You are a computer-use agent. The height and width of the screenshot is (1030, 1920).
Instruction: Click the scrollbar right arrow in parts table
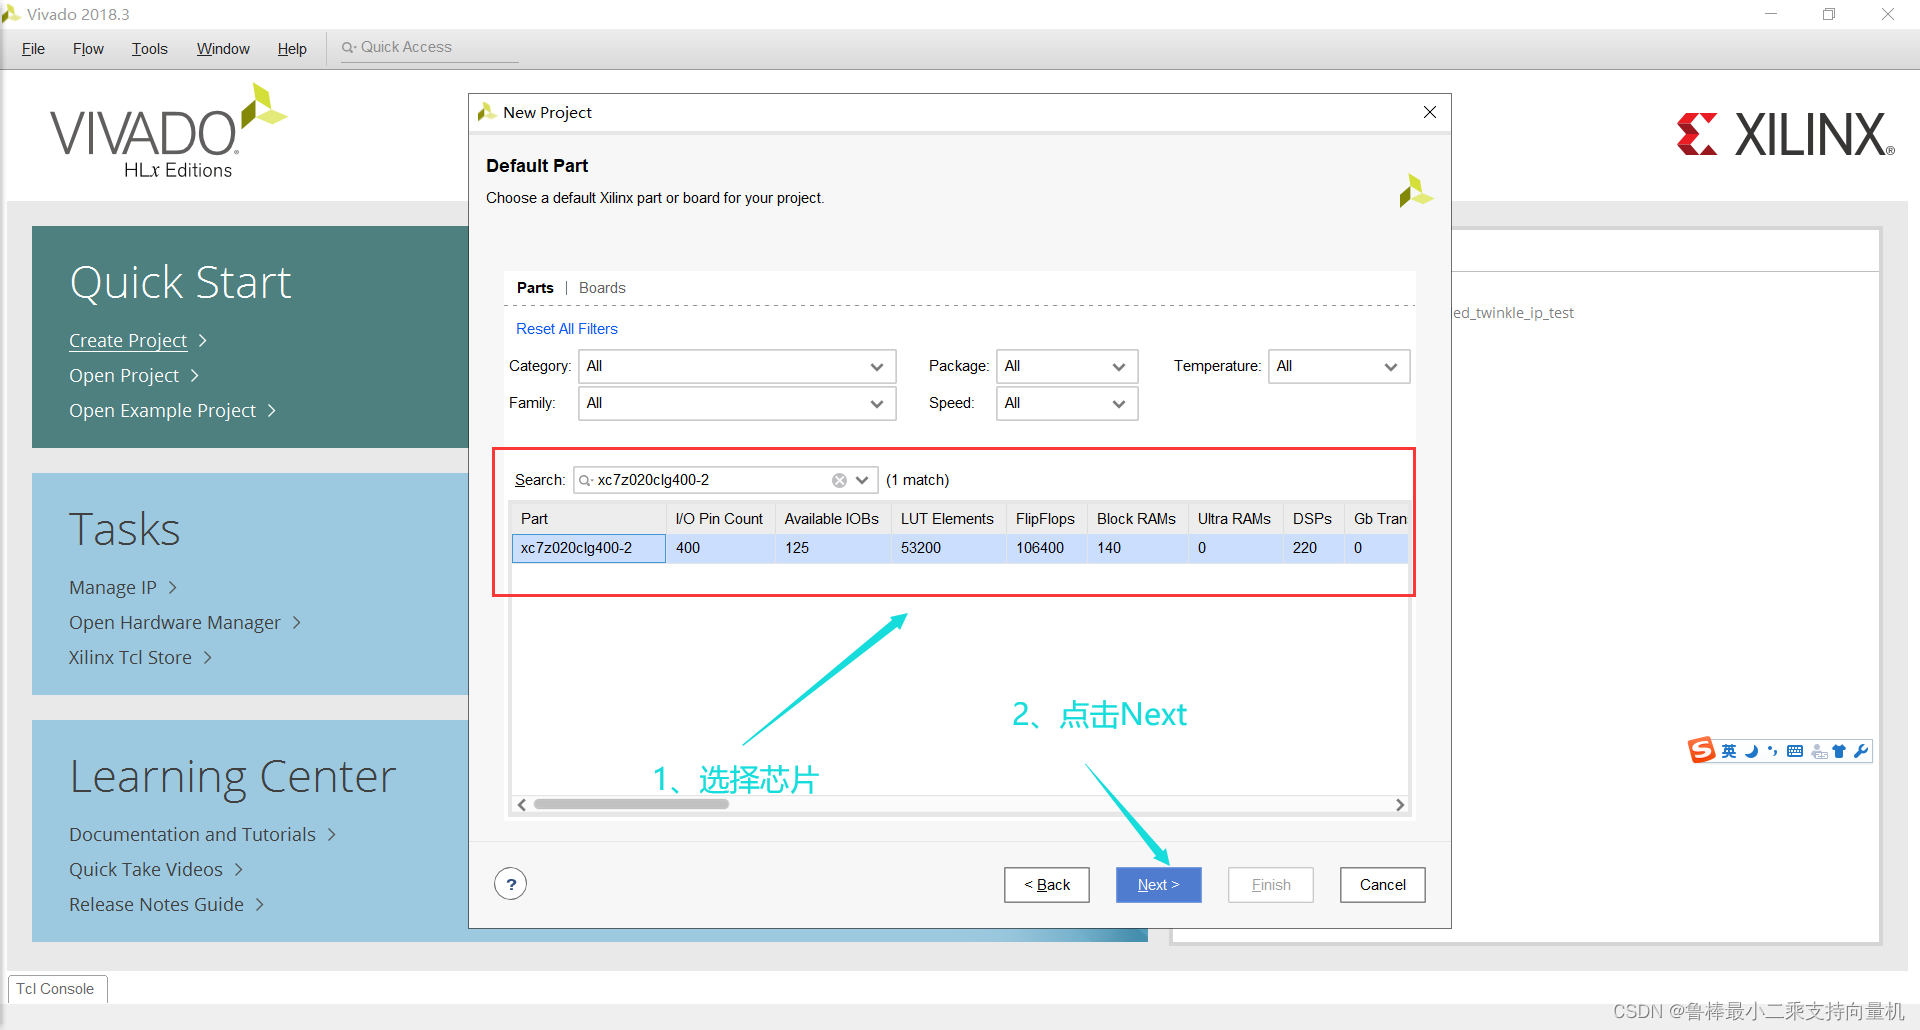point(1400,805)
